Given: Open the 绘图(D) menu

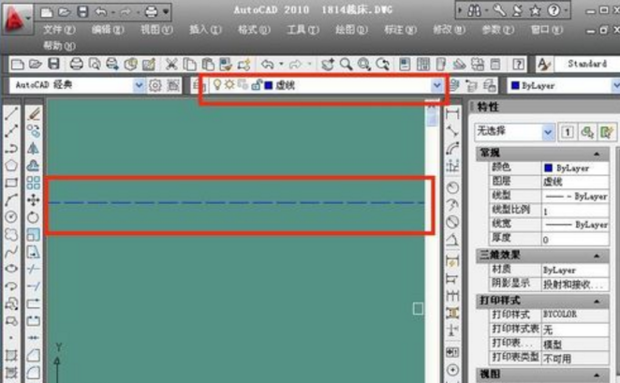Looking at the screenshot, I should click(351, 30).
